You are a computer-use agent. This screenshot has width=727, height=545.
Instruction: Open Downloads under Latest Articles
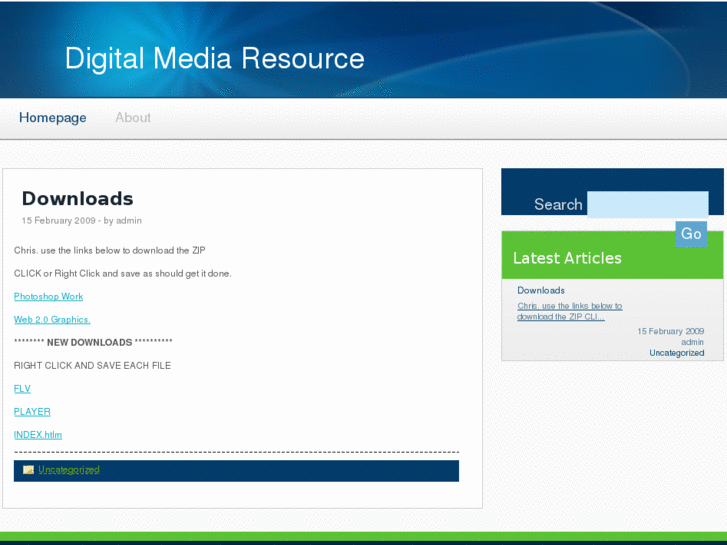(x=541, y=290)
